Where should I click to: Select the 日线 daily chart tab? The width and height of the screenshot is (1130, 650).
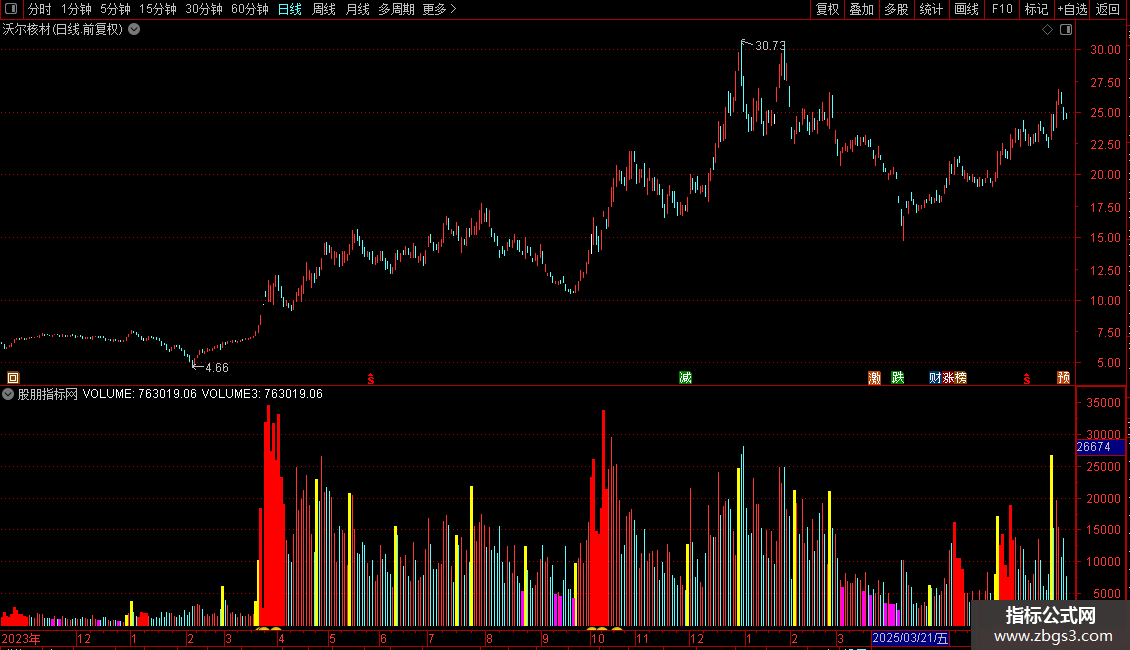[290, 9]
